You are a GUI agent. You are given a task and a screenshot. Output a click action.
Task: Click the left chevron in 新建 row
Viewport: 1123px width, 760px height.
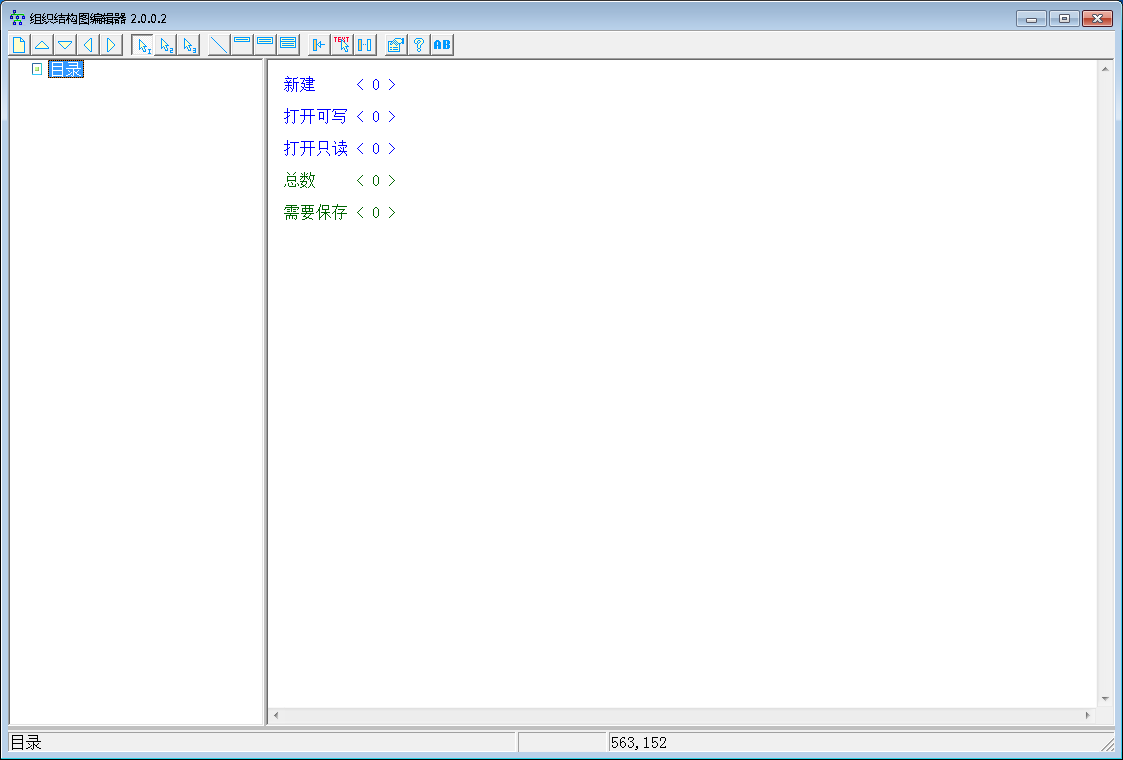tap(360, 85)
